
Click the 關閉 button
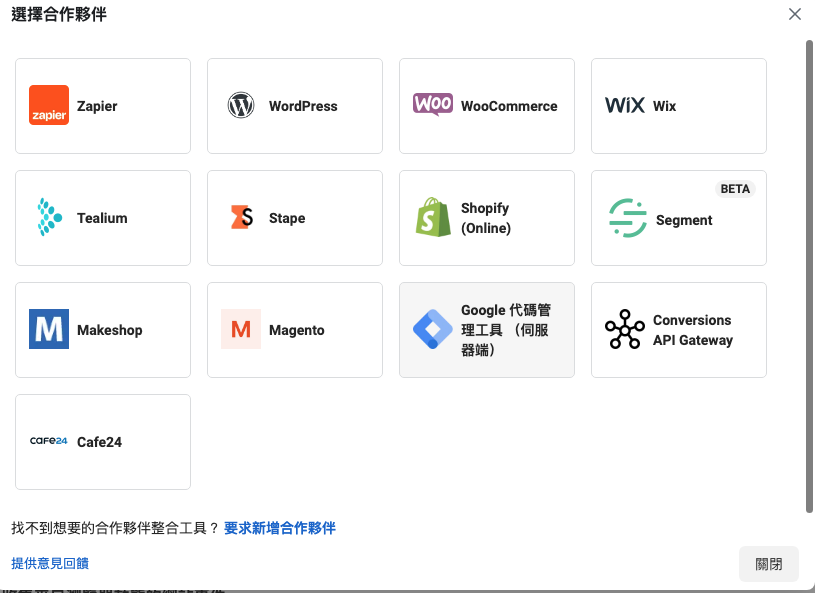point(769,564)
